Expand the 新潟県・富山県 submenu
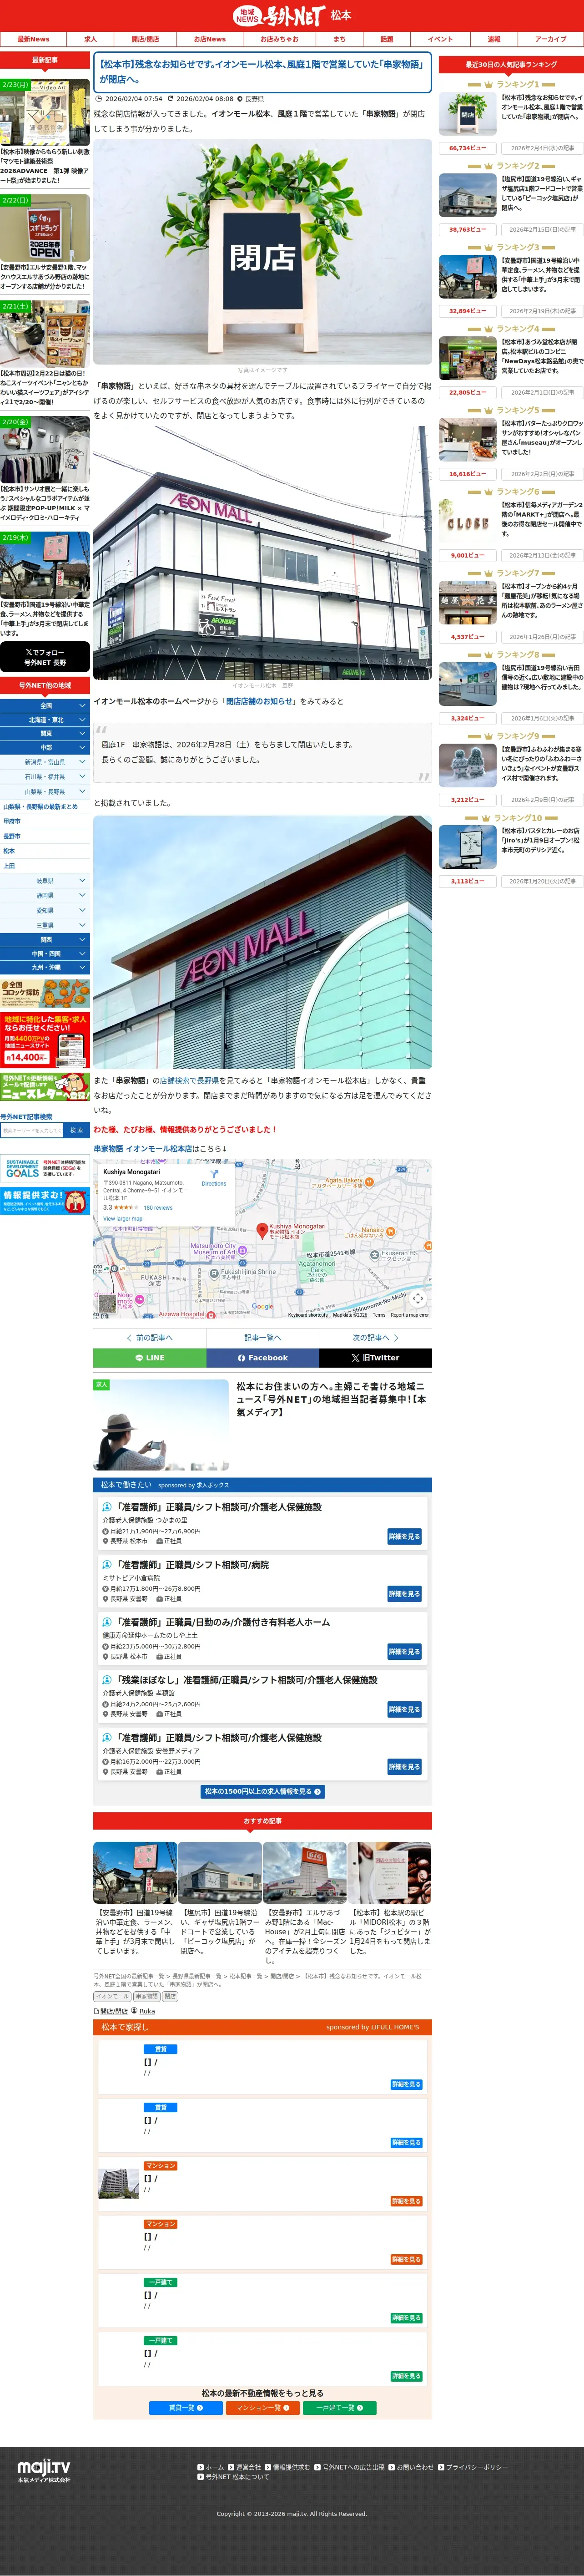Image resolution: width=584 pixels, height=2576 pixels. point(45,762)
